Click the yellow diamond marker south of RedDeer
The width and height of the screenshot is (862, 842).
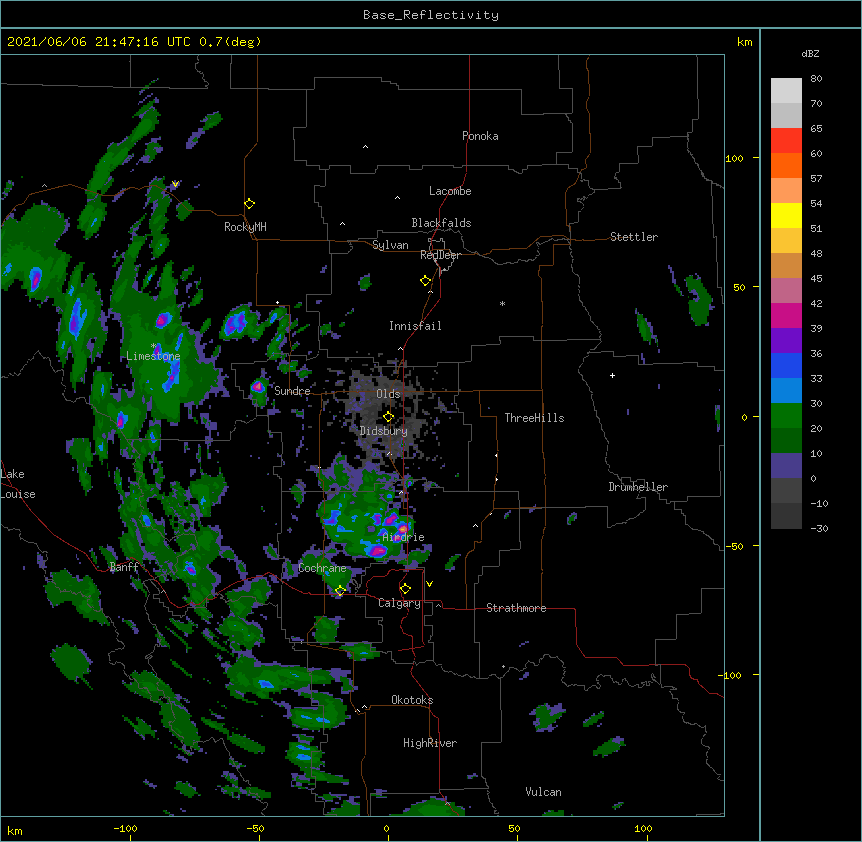pos(425,281)
